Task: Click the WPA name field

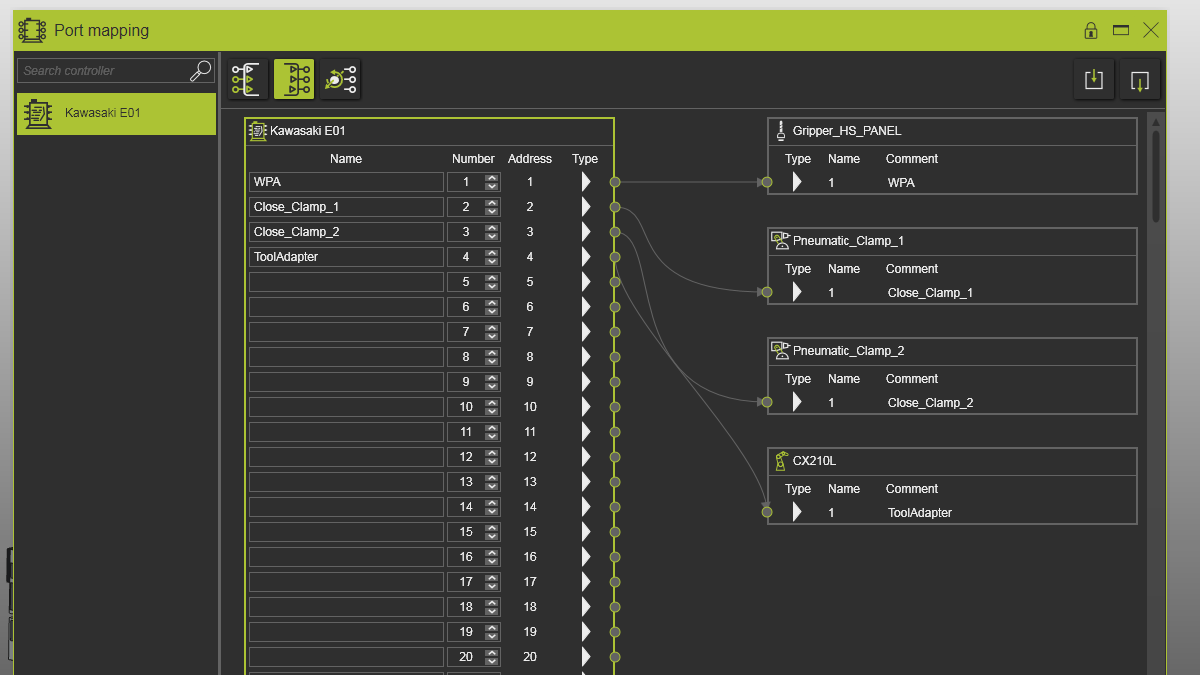Action: tap(346, 182)
